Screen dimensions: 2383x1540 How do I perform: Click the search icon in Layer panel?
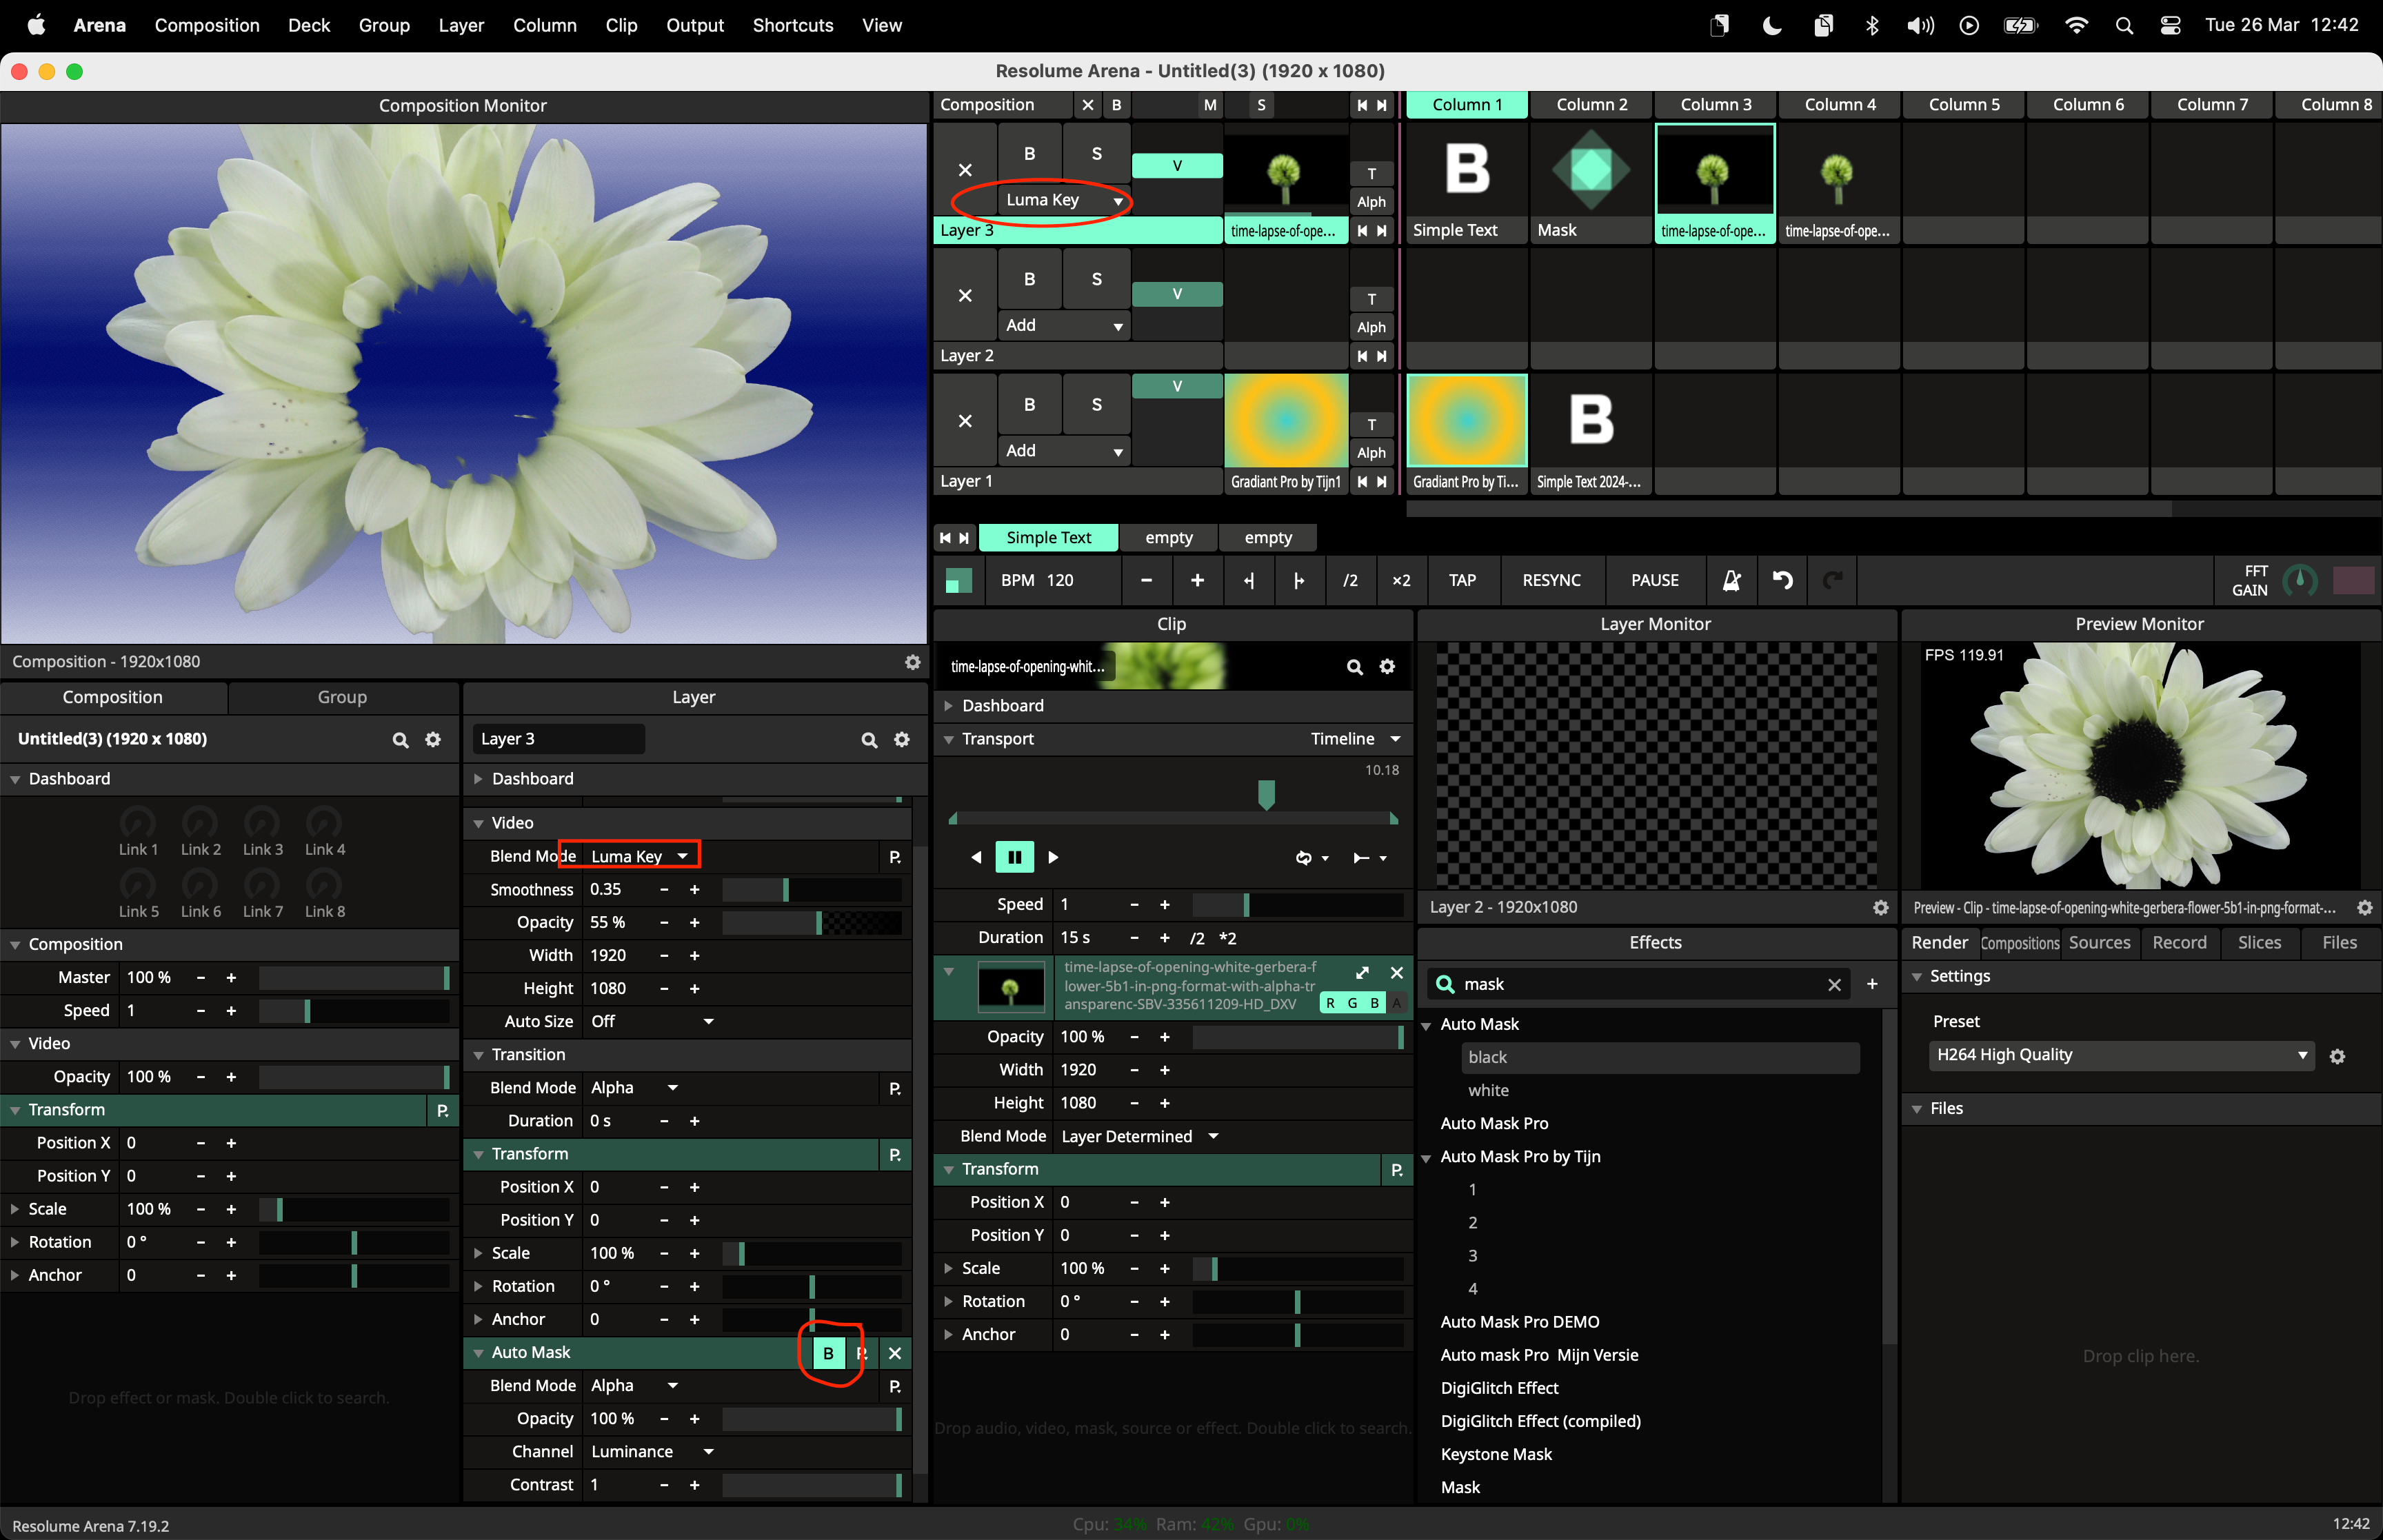pos(869,740)
